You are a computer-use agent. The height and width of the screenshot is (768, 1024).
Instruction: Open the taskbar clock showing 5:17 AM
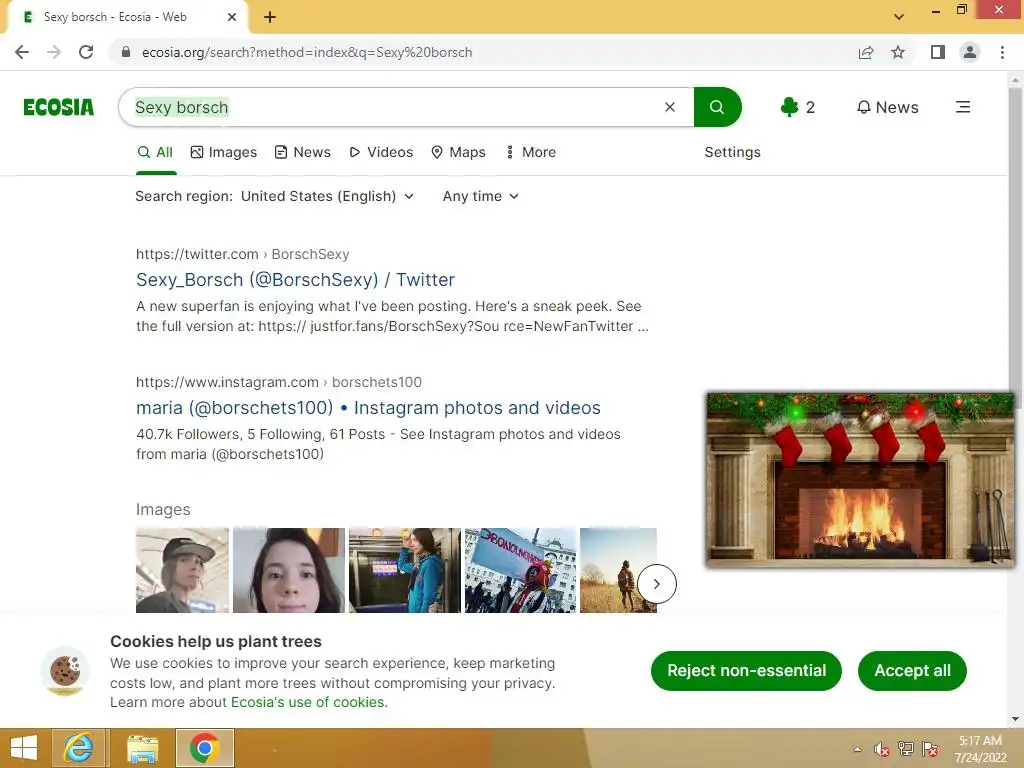click(980, 749)
